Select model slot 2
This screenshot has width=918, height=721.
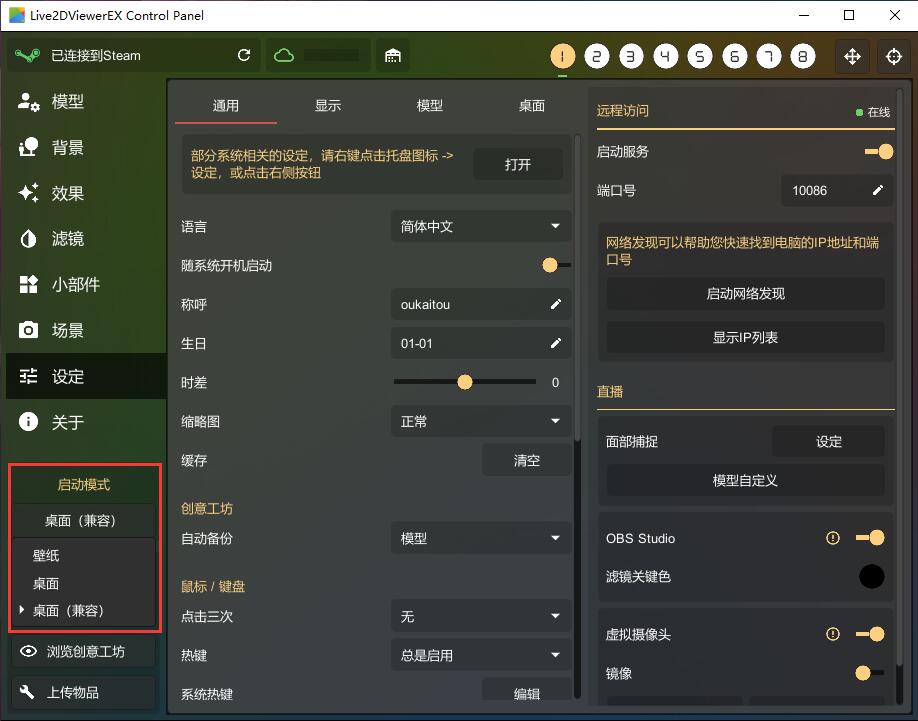[597, 56]
